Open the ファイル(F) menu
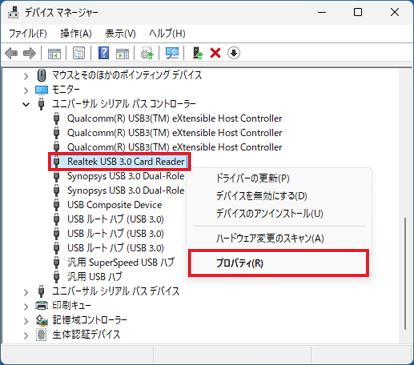Image resolution: width=414 pixels, height=365 pixels. (x=28, y=33)
